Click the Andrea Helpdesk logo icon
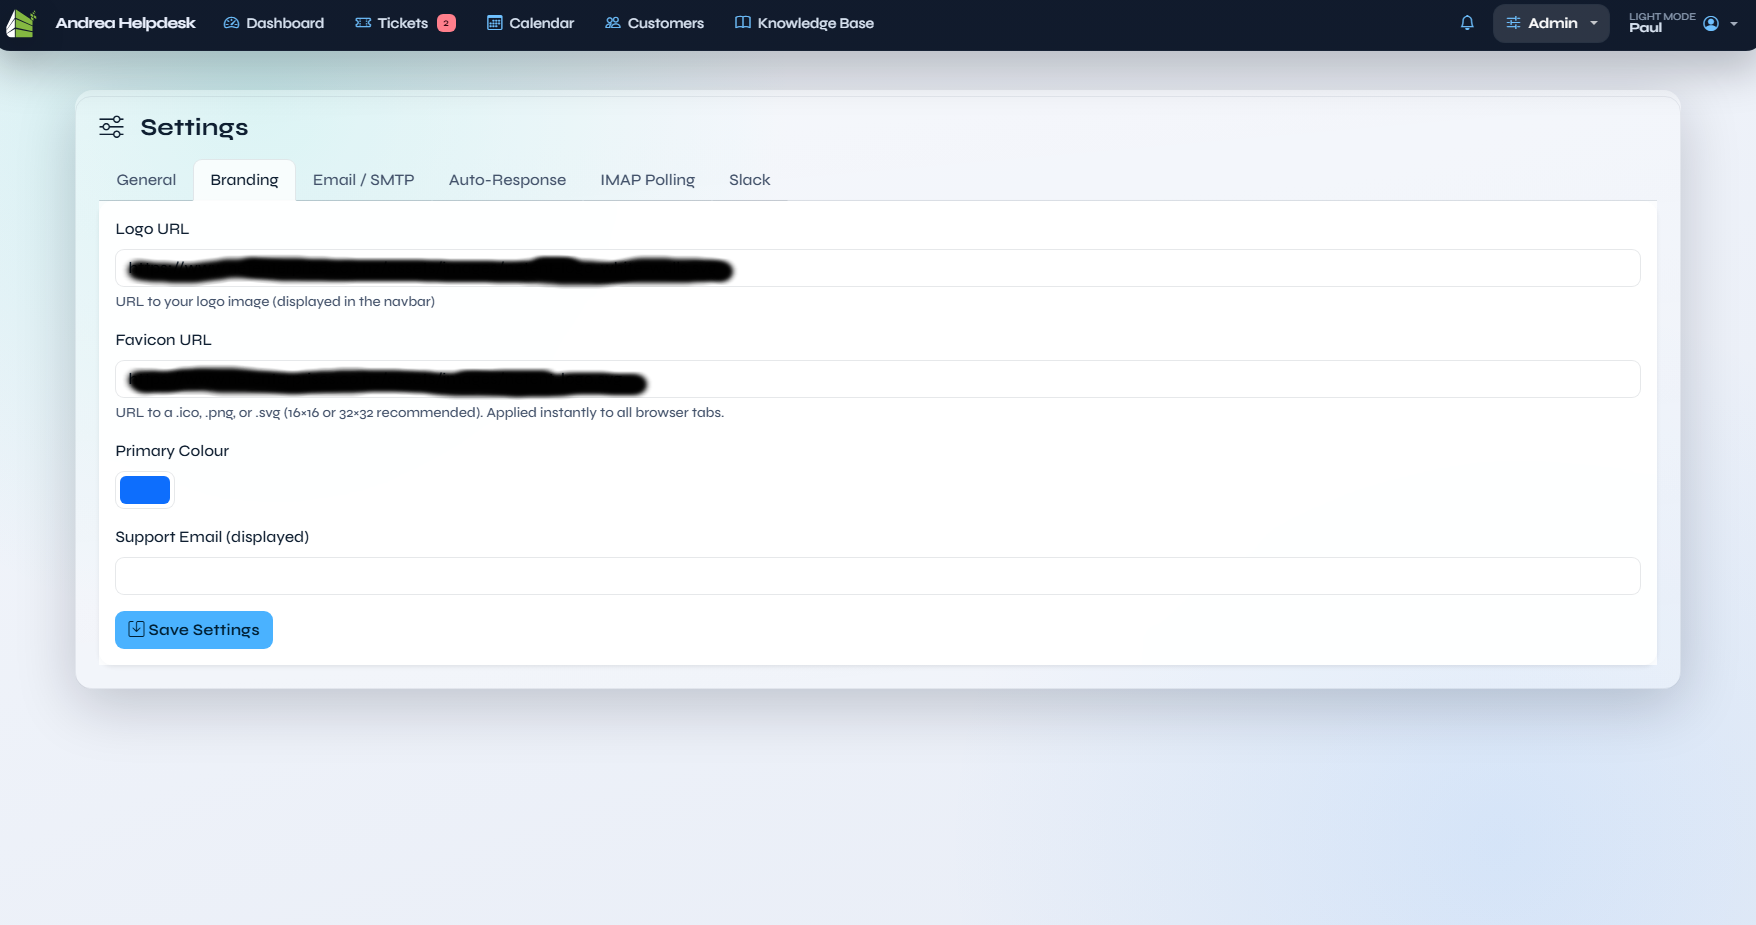 pos(22,22)
